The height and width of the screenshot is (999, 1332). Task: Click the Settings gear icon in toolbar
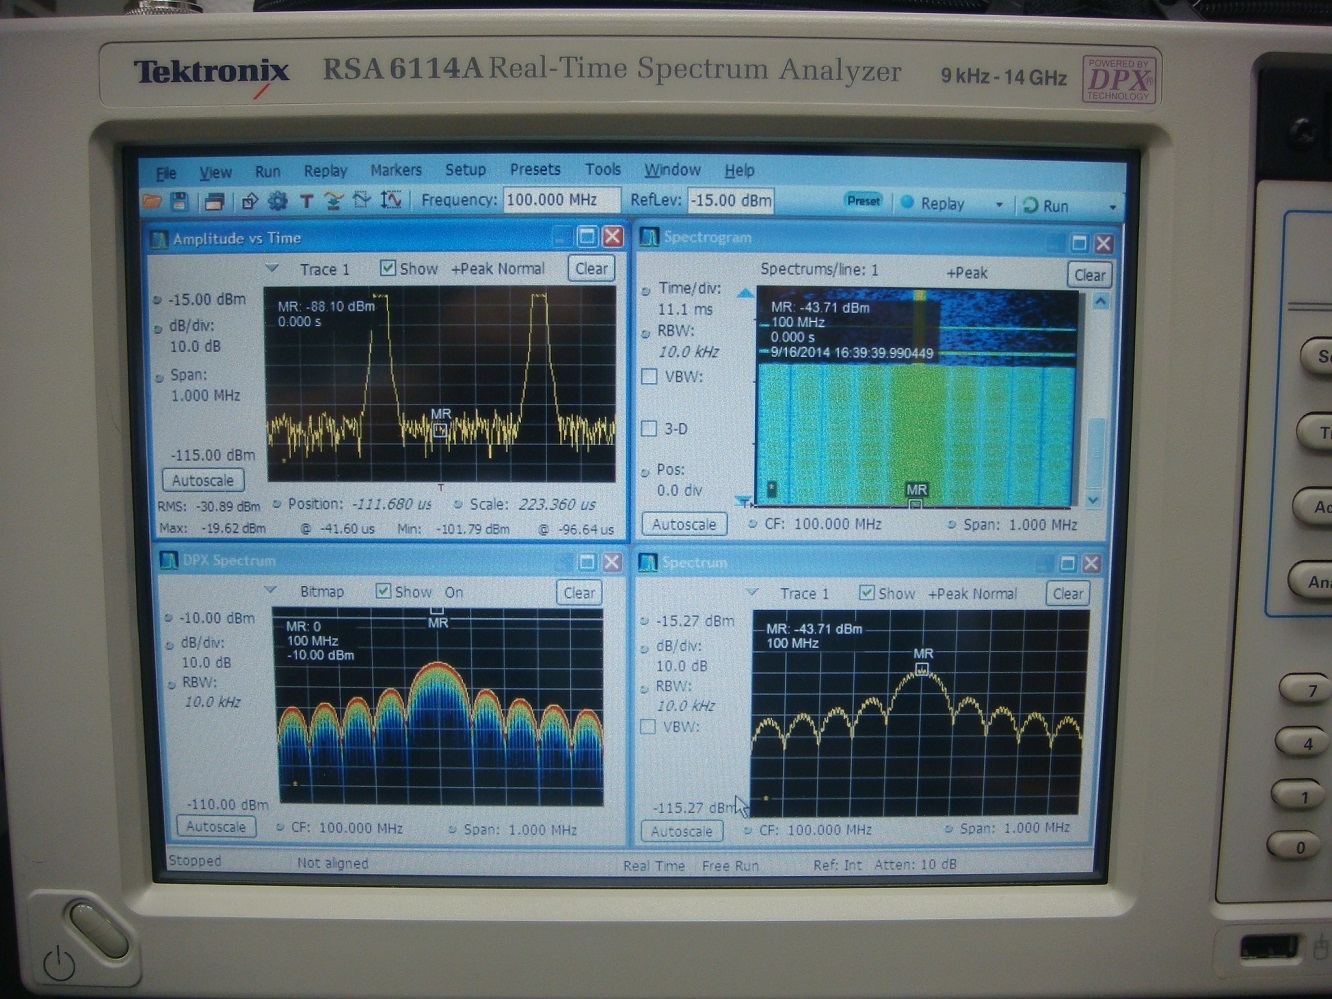(x=278, y=201)
